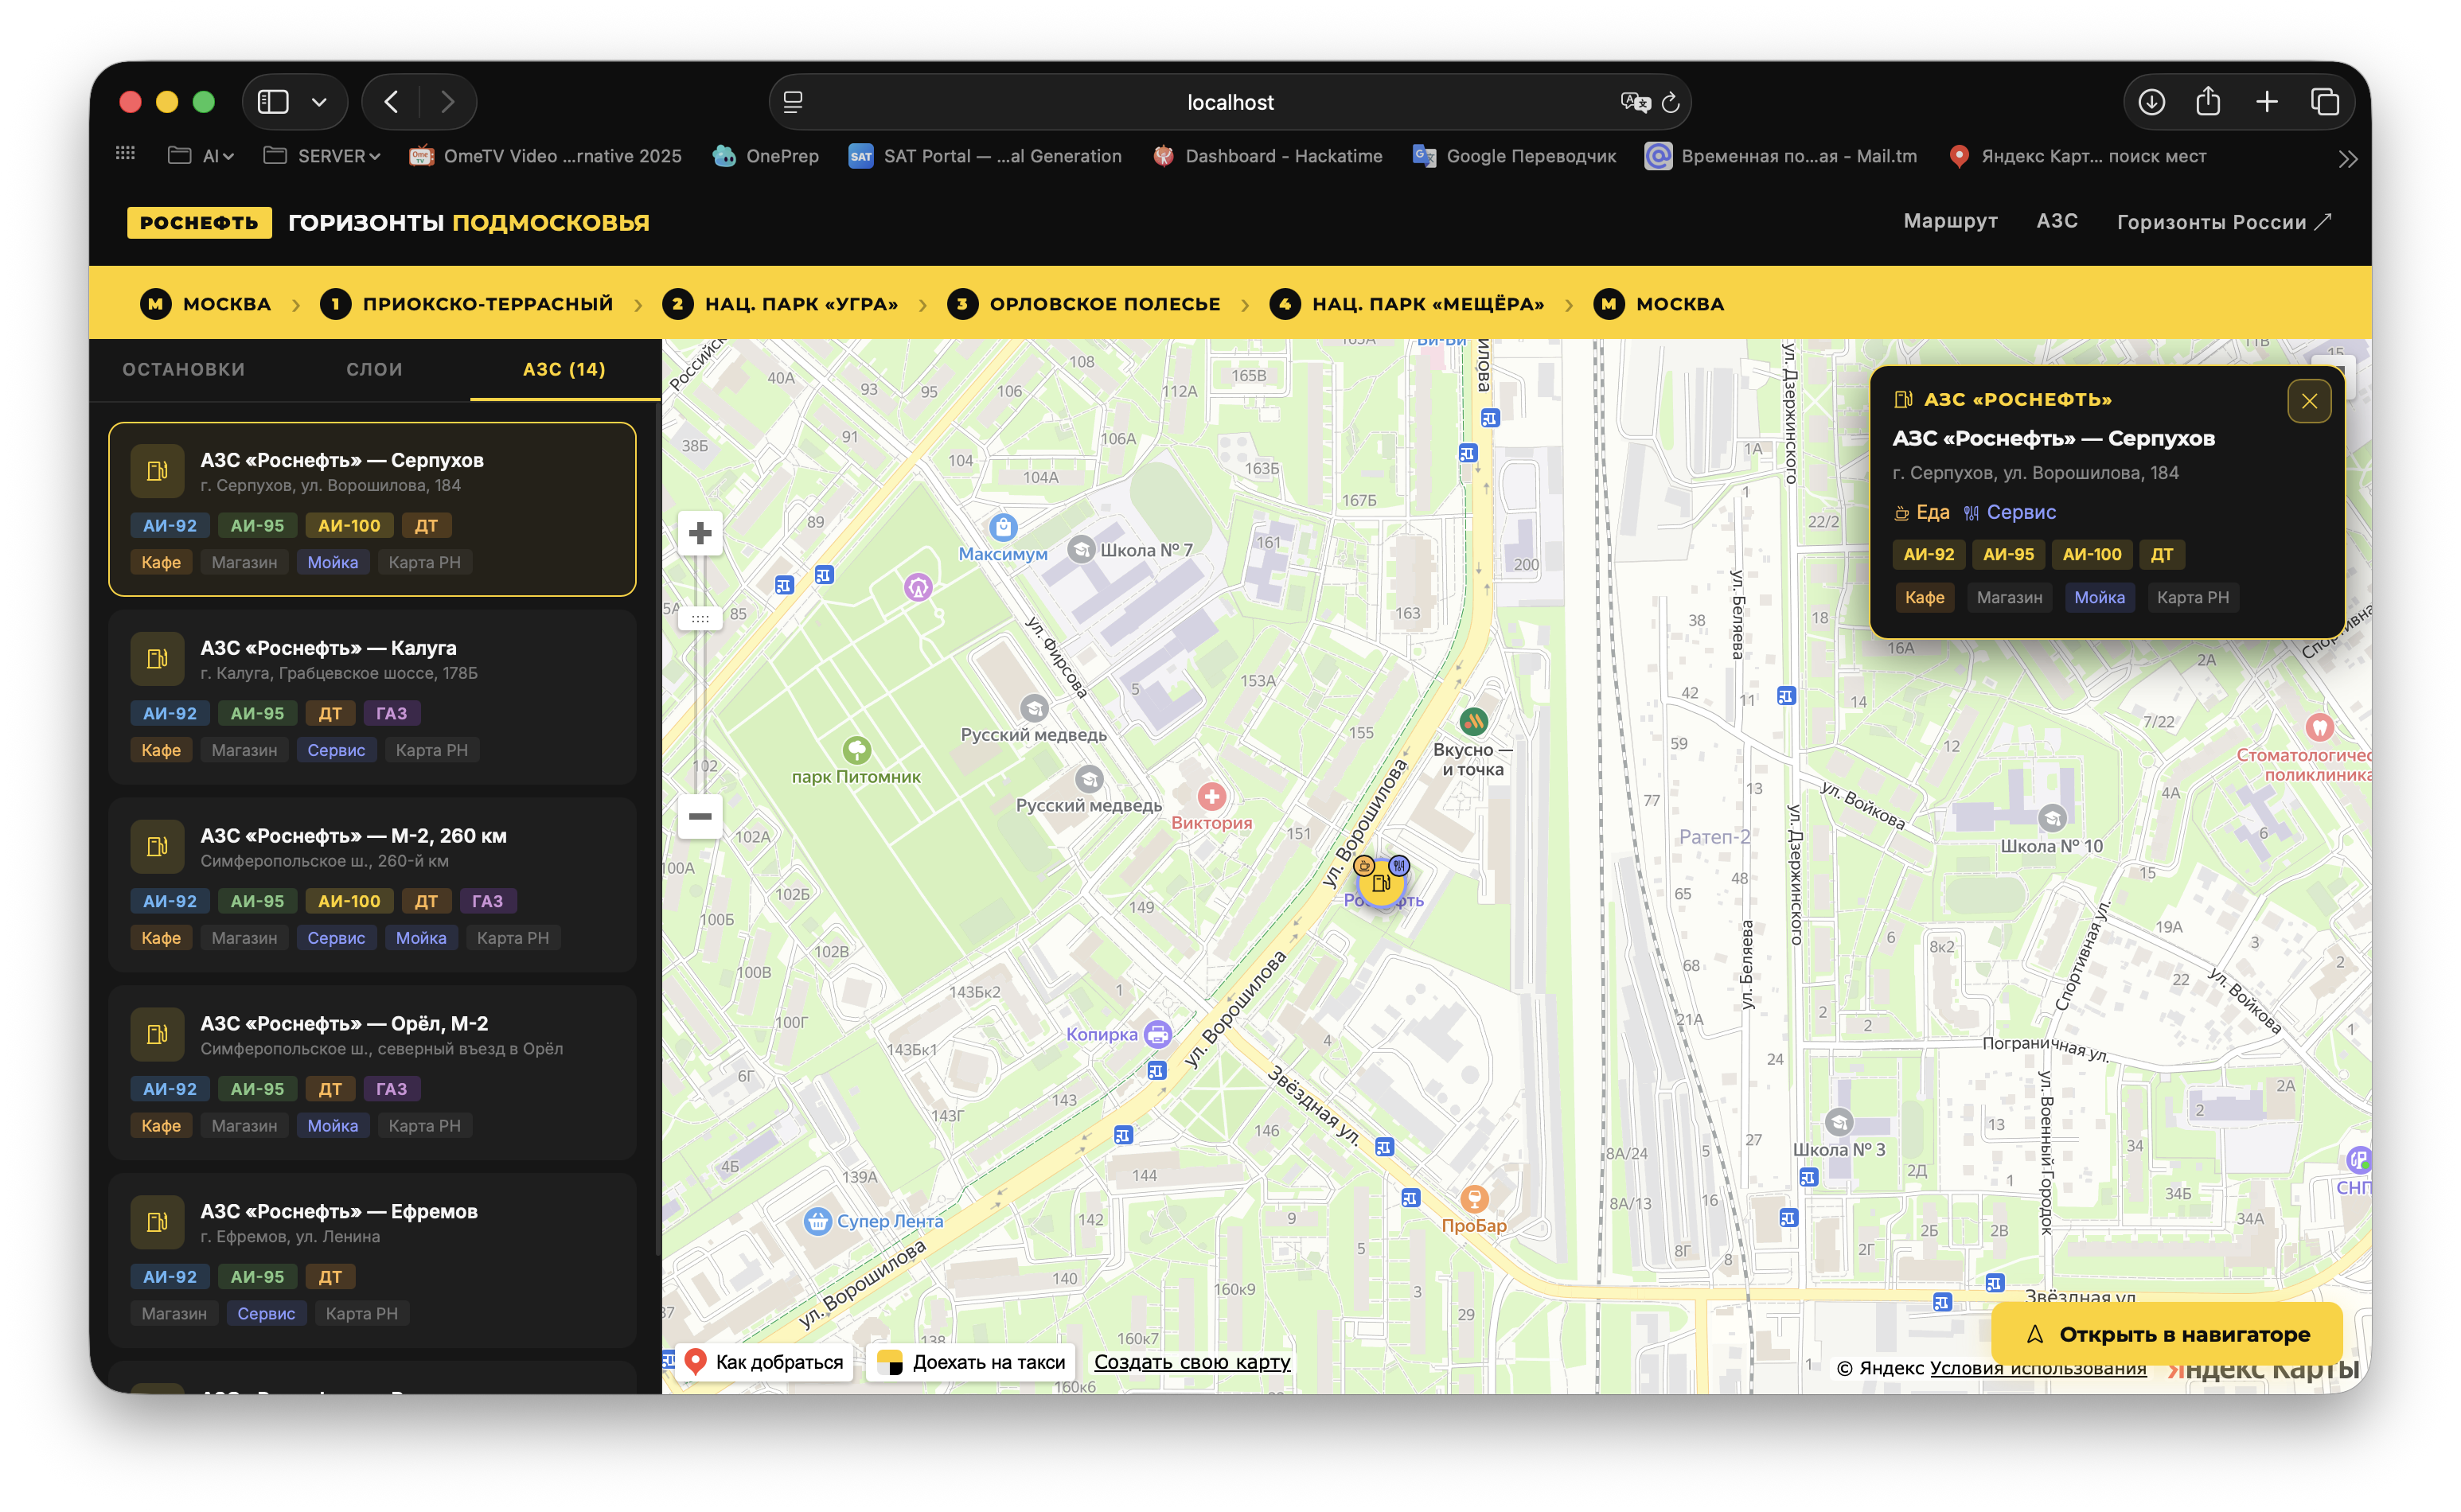The width and height of the screenshot is (2461, 1512).
Task: Switch to the ОСТАНОВКИ tab
Action: pos(184,369)
